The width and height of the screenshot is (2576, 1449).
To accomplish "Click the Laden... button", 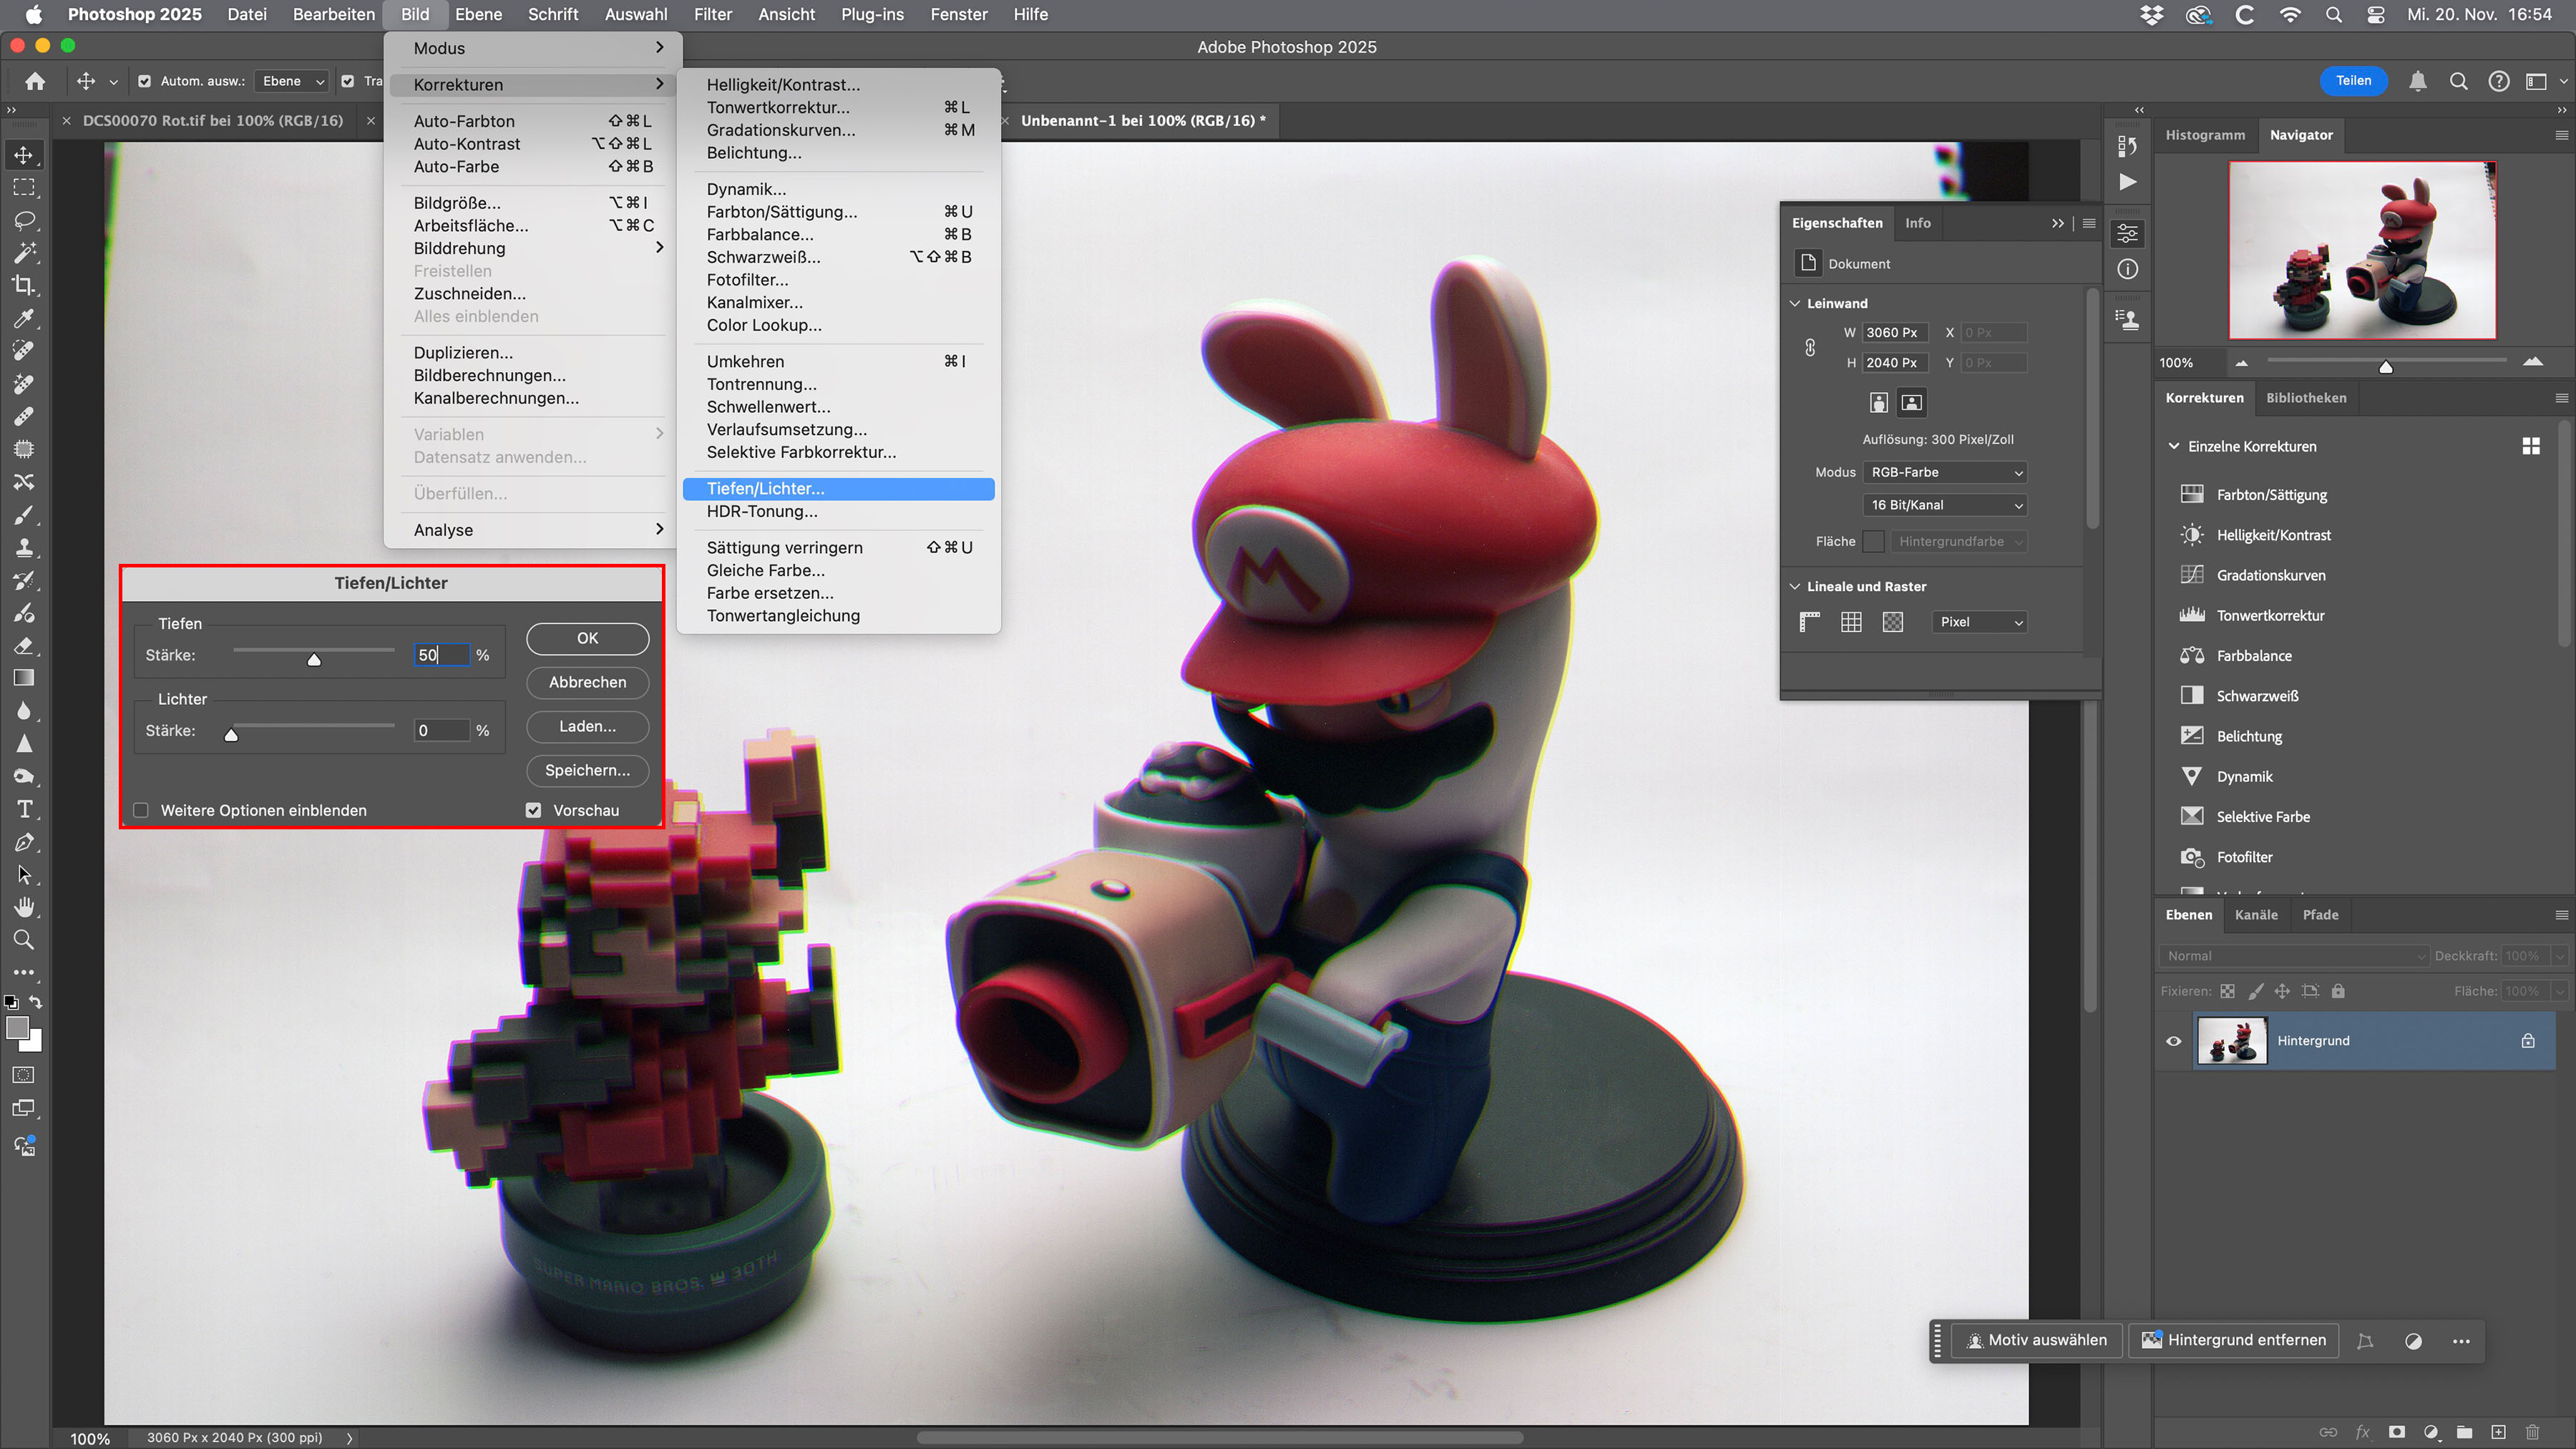I will [588, 726].
